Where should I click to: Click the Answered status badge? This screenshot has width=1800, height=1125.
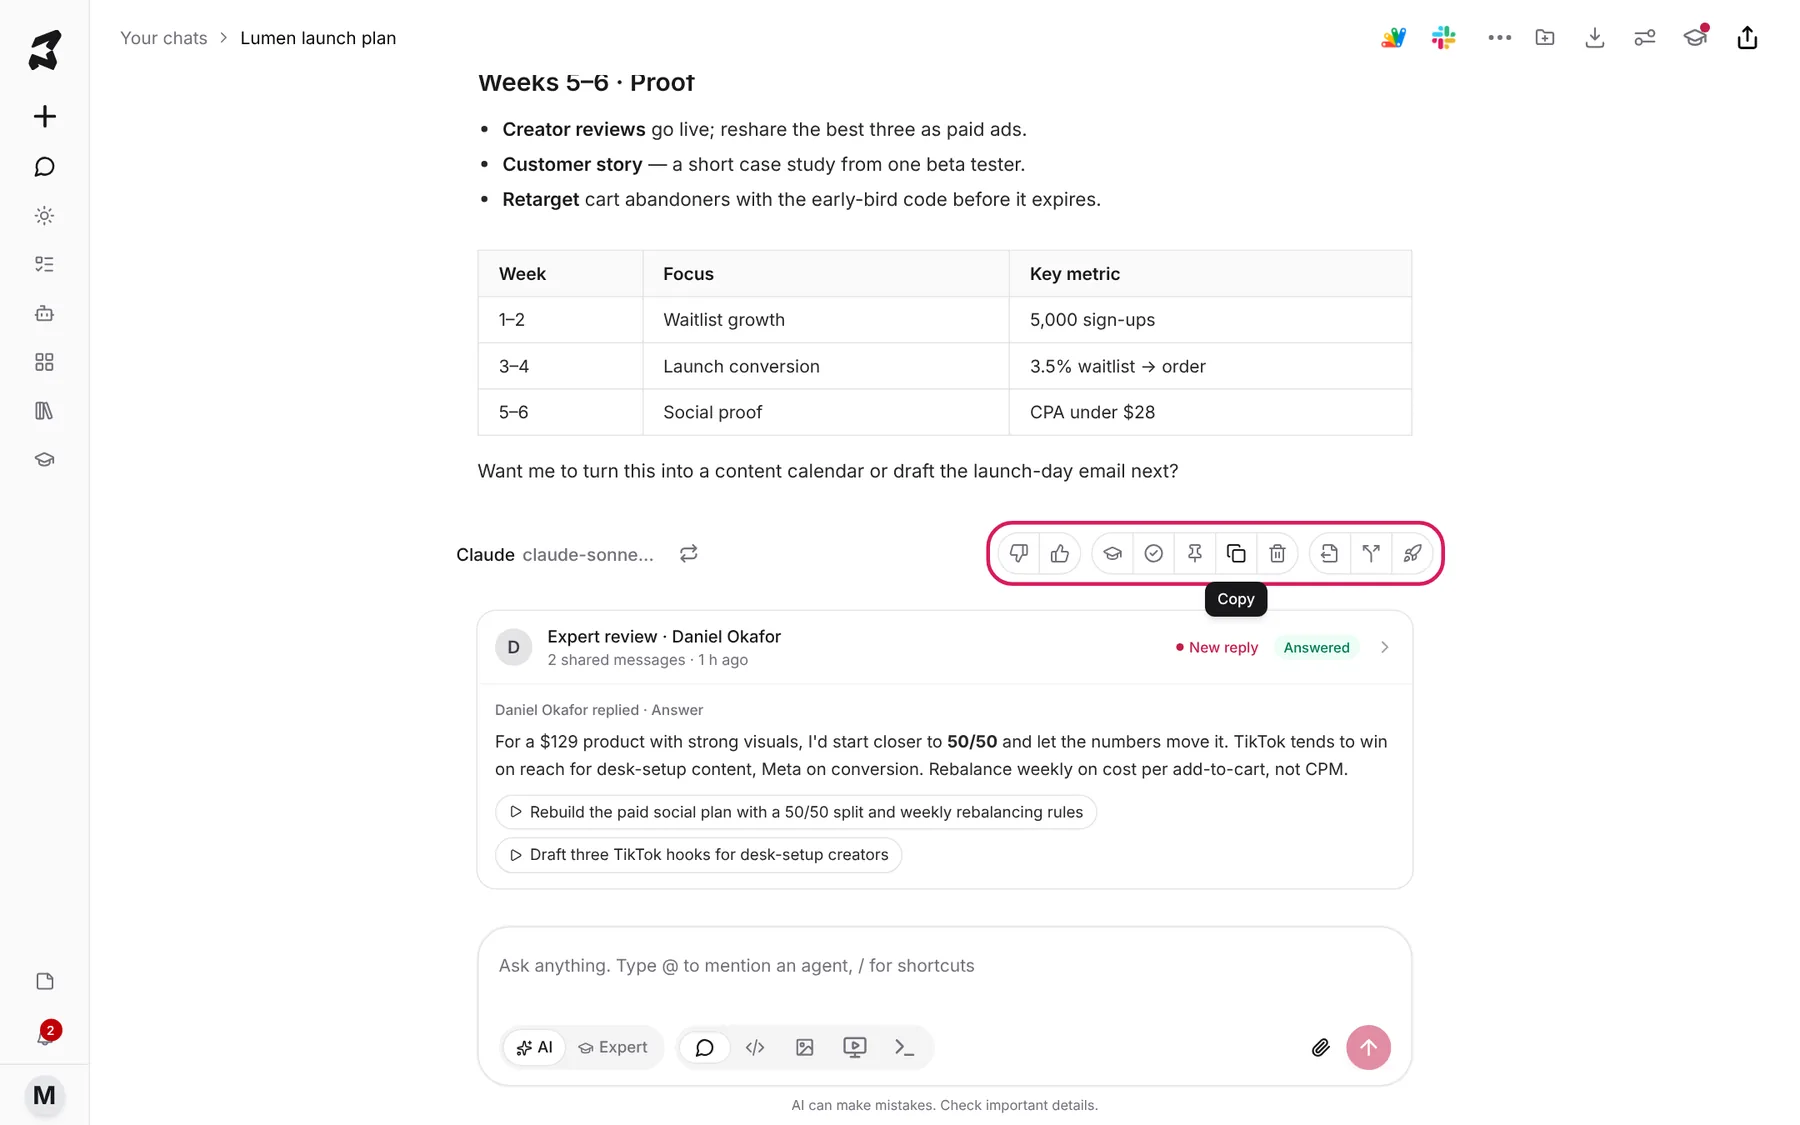pyautogui.click(x=1316, y=647)
